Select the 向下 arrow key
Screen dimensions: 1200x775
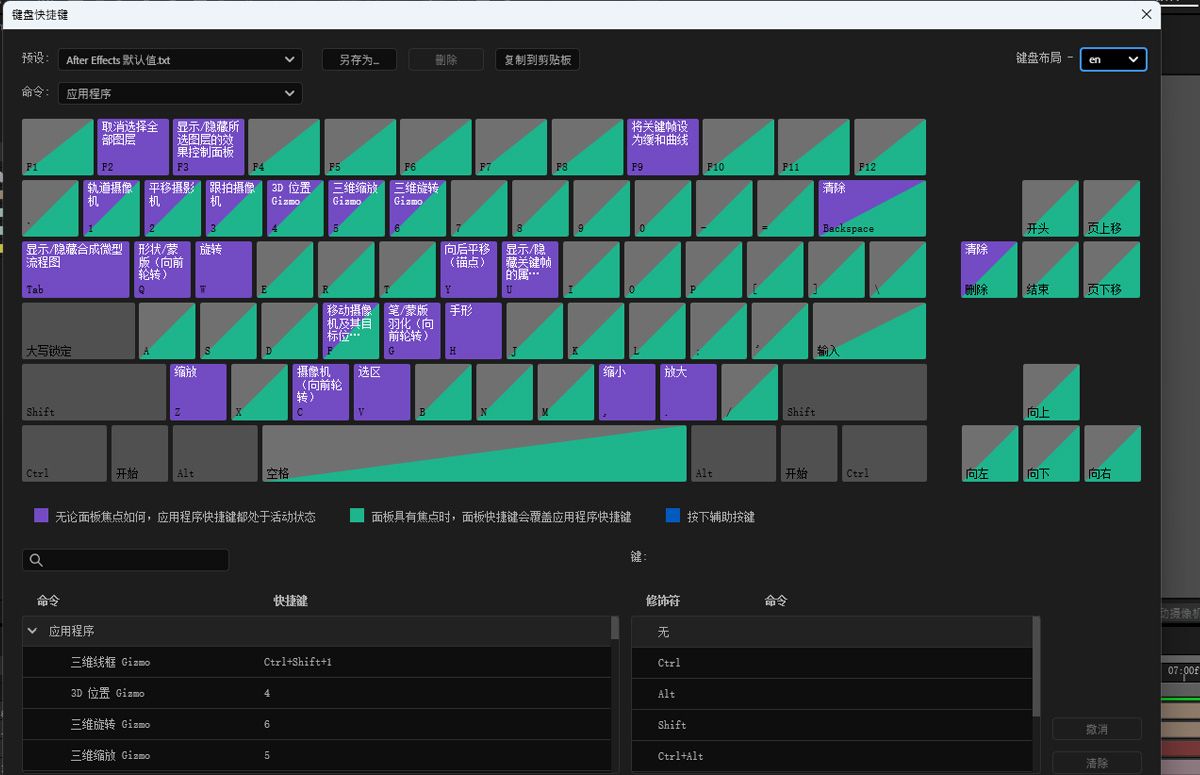(x=1050, y=453)
